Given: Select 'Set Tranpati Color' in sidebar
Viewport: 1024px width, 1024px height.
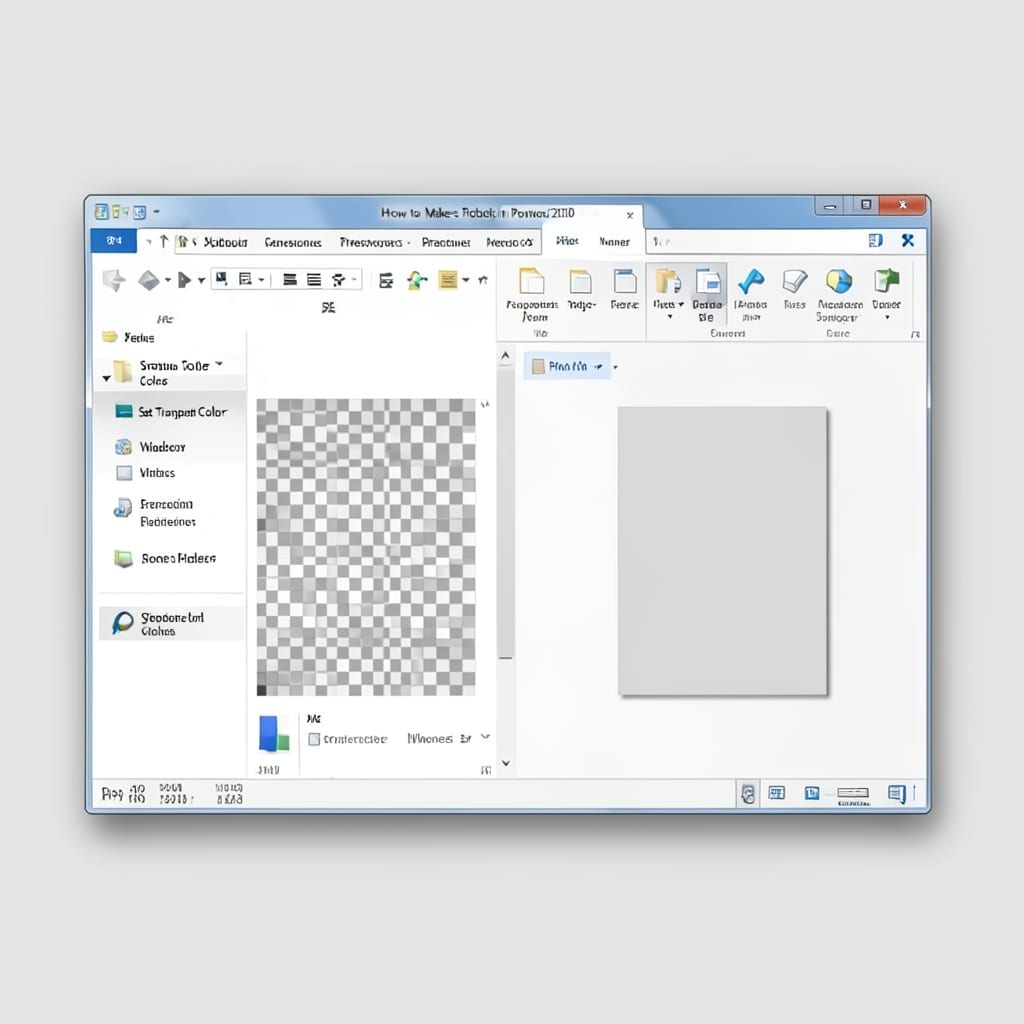Looking at the screenshot, I should 171,412.
